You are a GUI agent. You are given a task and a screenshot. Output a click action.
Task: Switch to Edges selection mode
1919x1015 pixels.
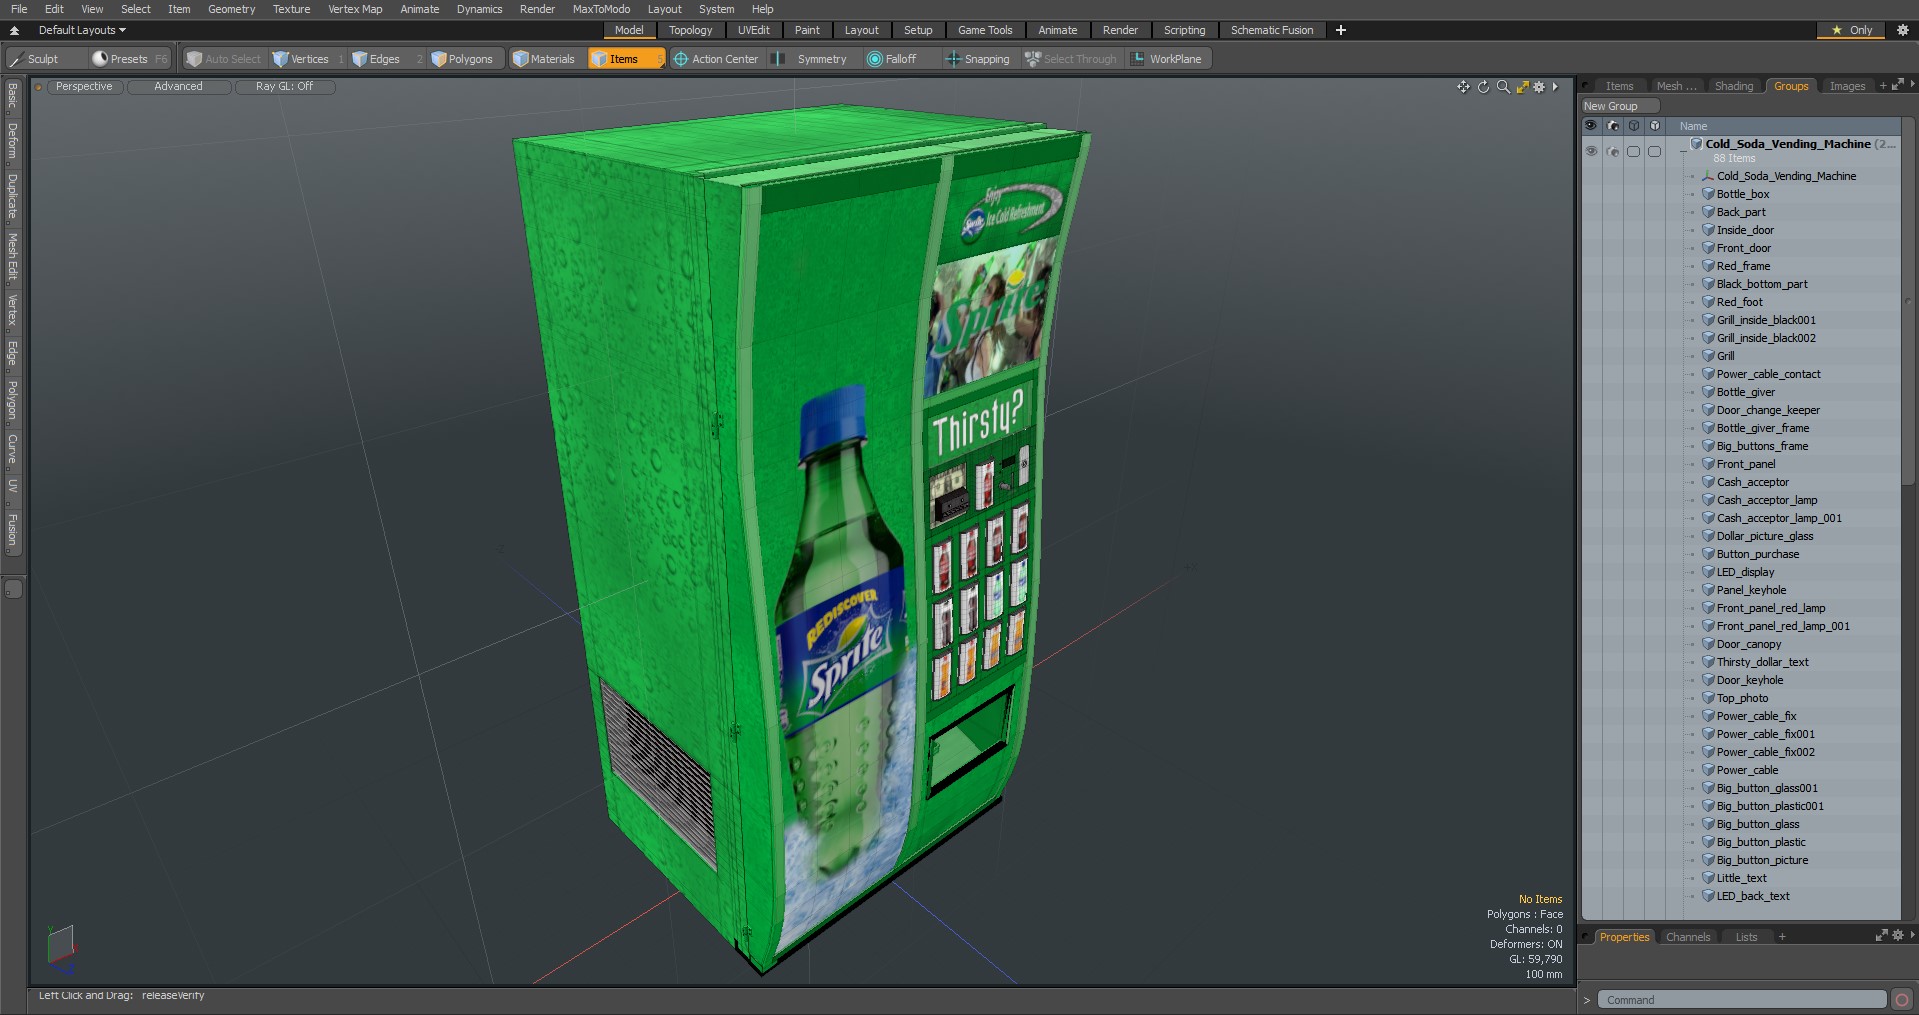pos(384,59)
